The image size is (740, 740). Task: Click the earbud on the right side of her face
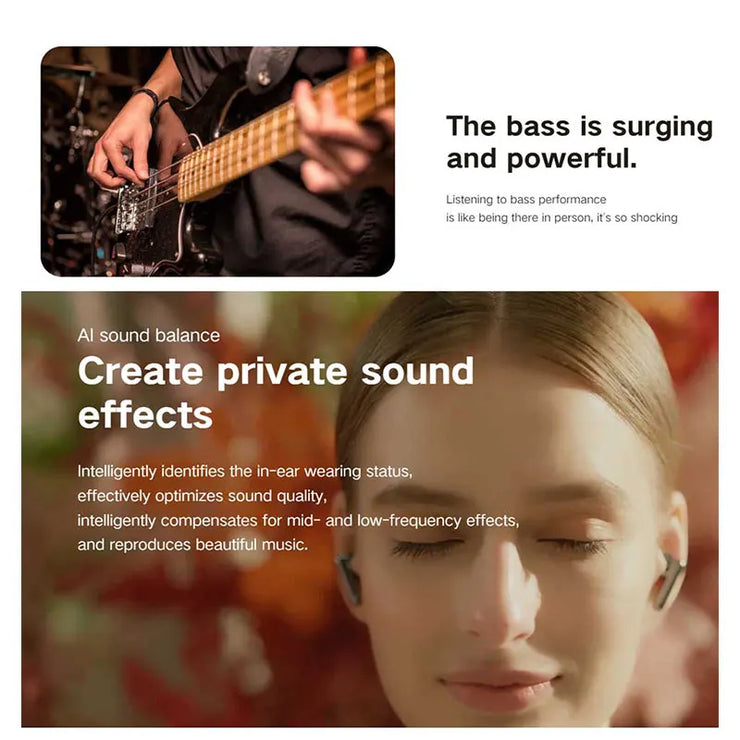tap(669, 580)
